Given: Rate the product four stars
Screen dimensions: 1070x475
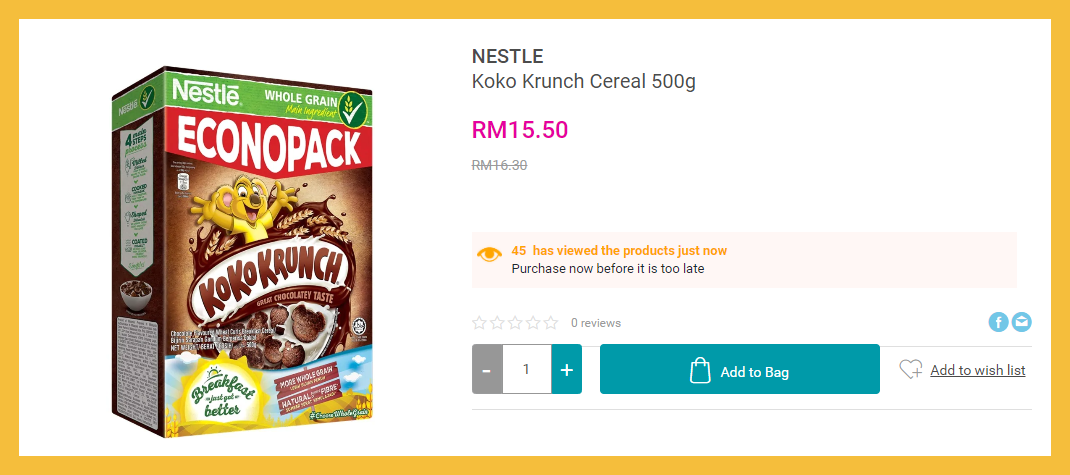Looking at the screenshot, I should (x=533, y=323).
